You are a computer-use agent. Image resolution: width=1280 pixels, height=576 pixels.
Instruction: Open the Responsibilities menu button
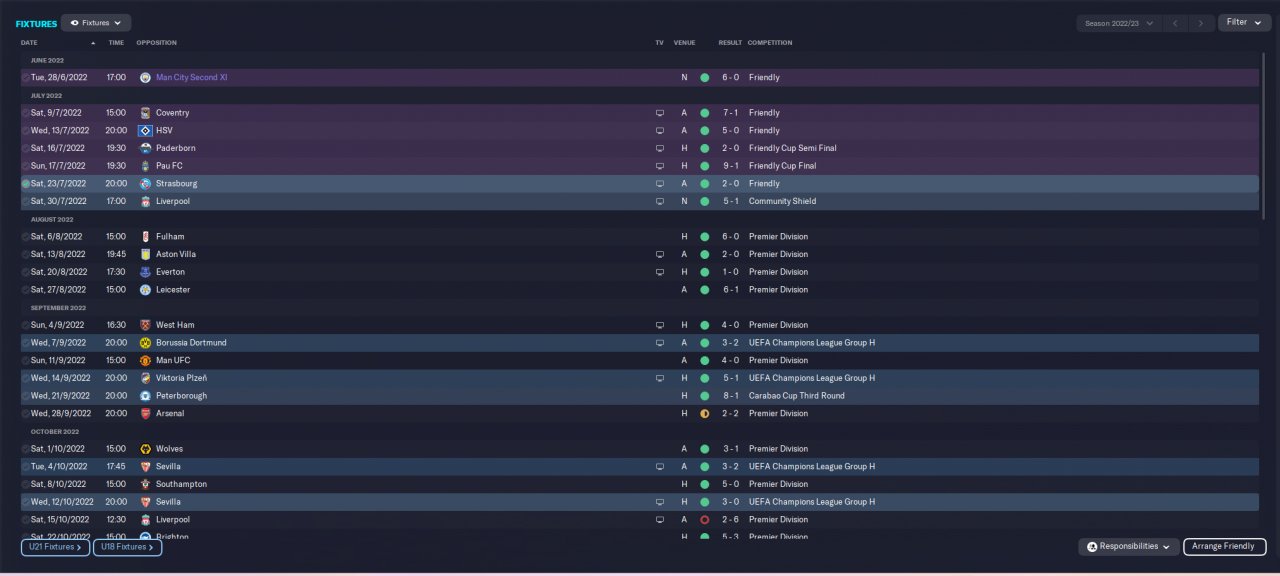(x=1128, y=547)
